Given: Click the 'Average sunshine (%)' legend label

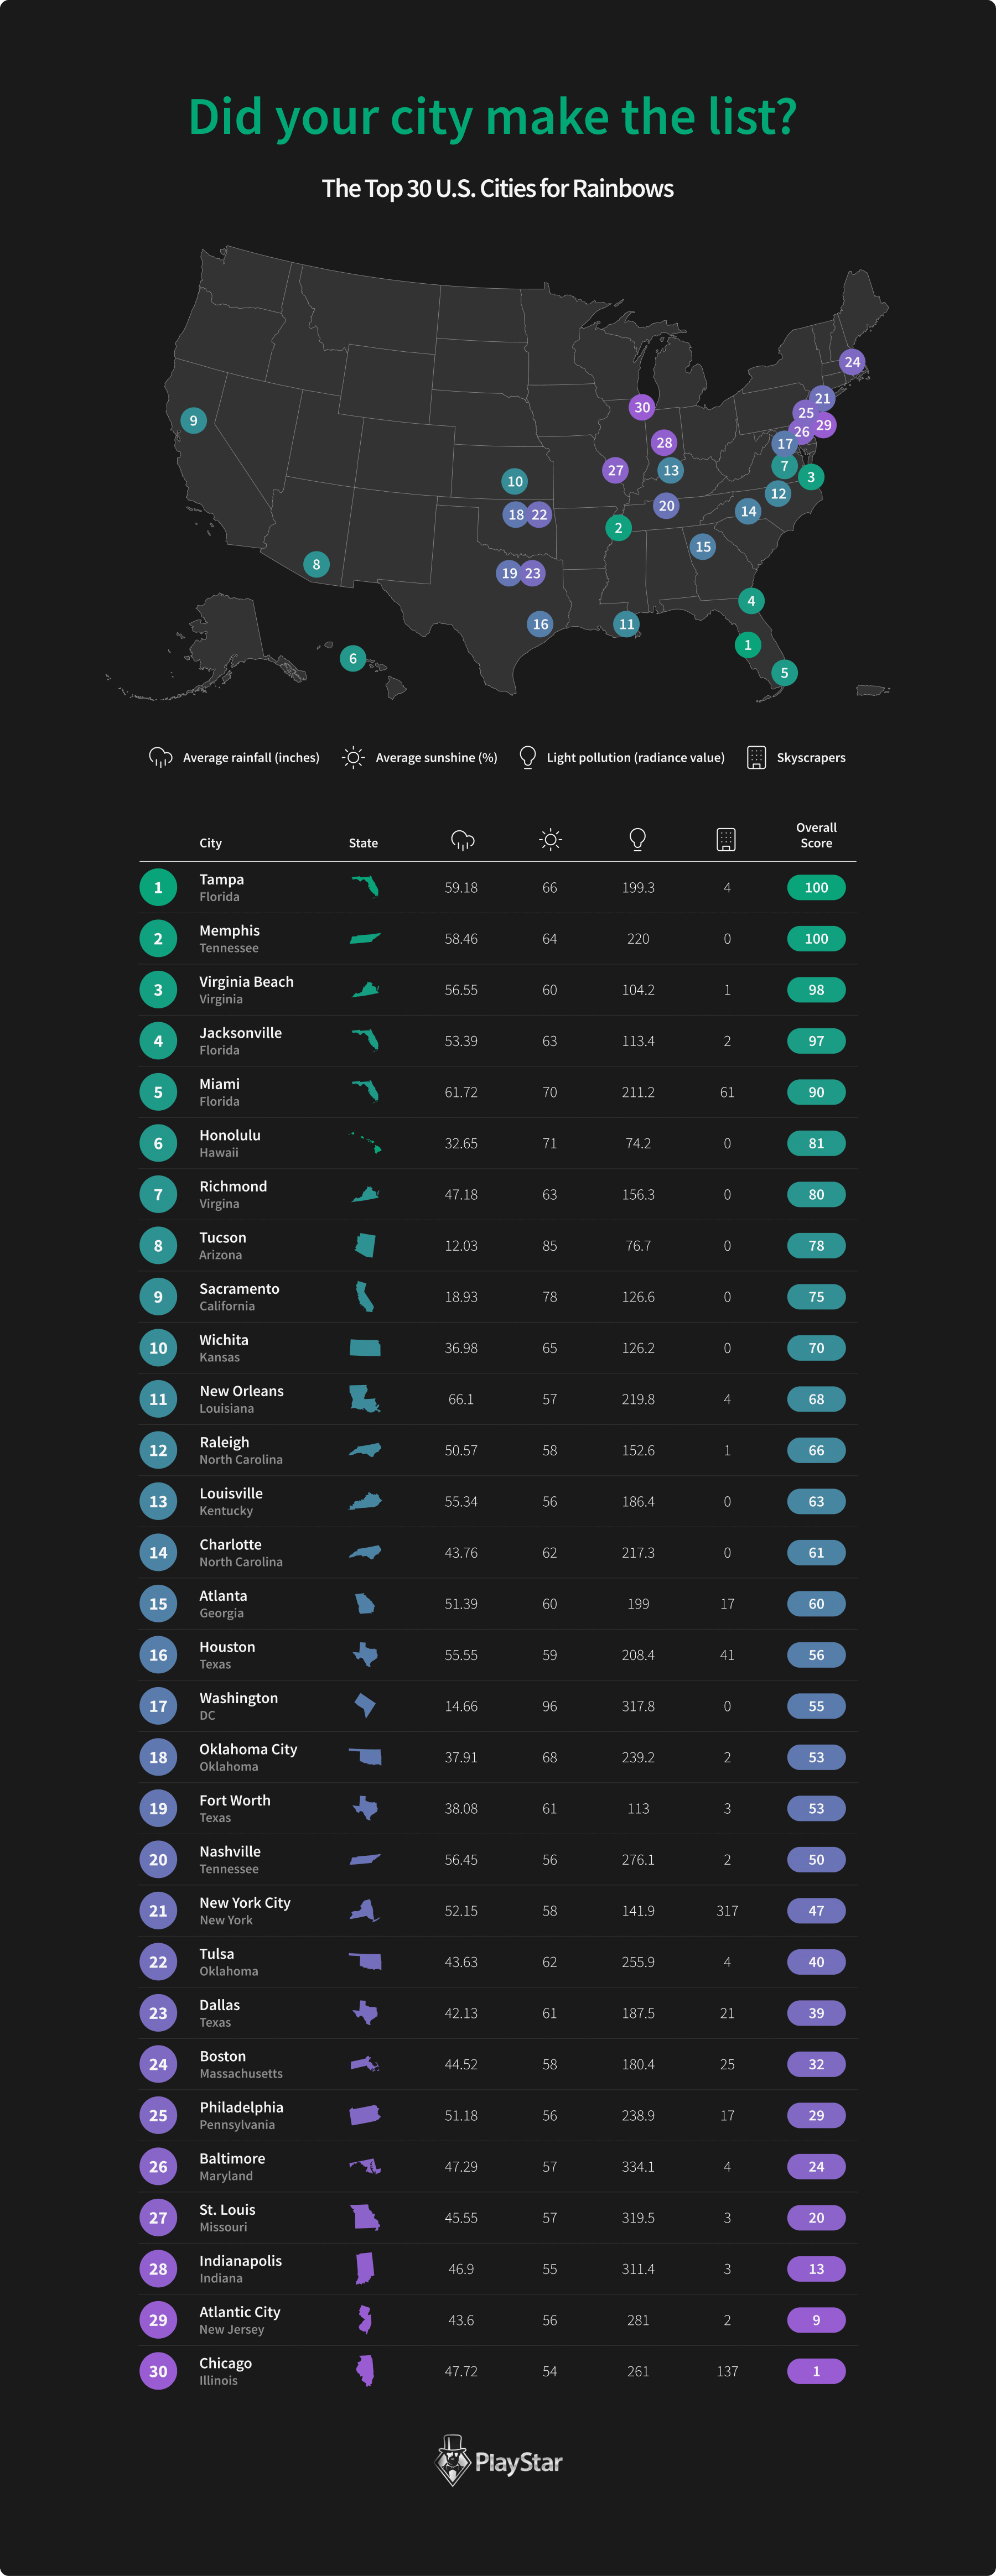Looking at the screenshot, I should (436, 757).
